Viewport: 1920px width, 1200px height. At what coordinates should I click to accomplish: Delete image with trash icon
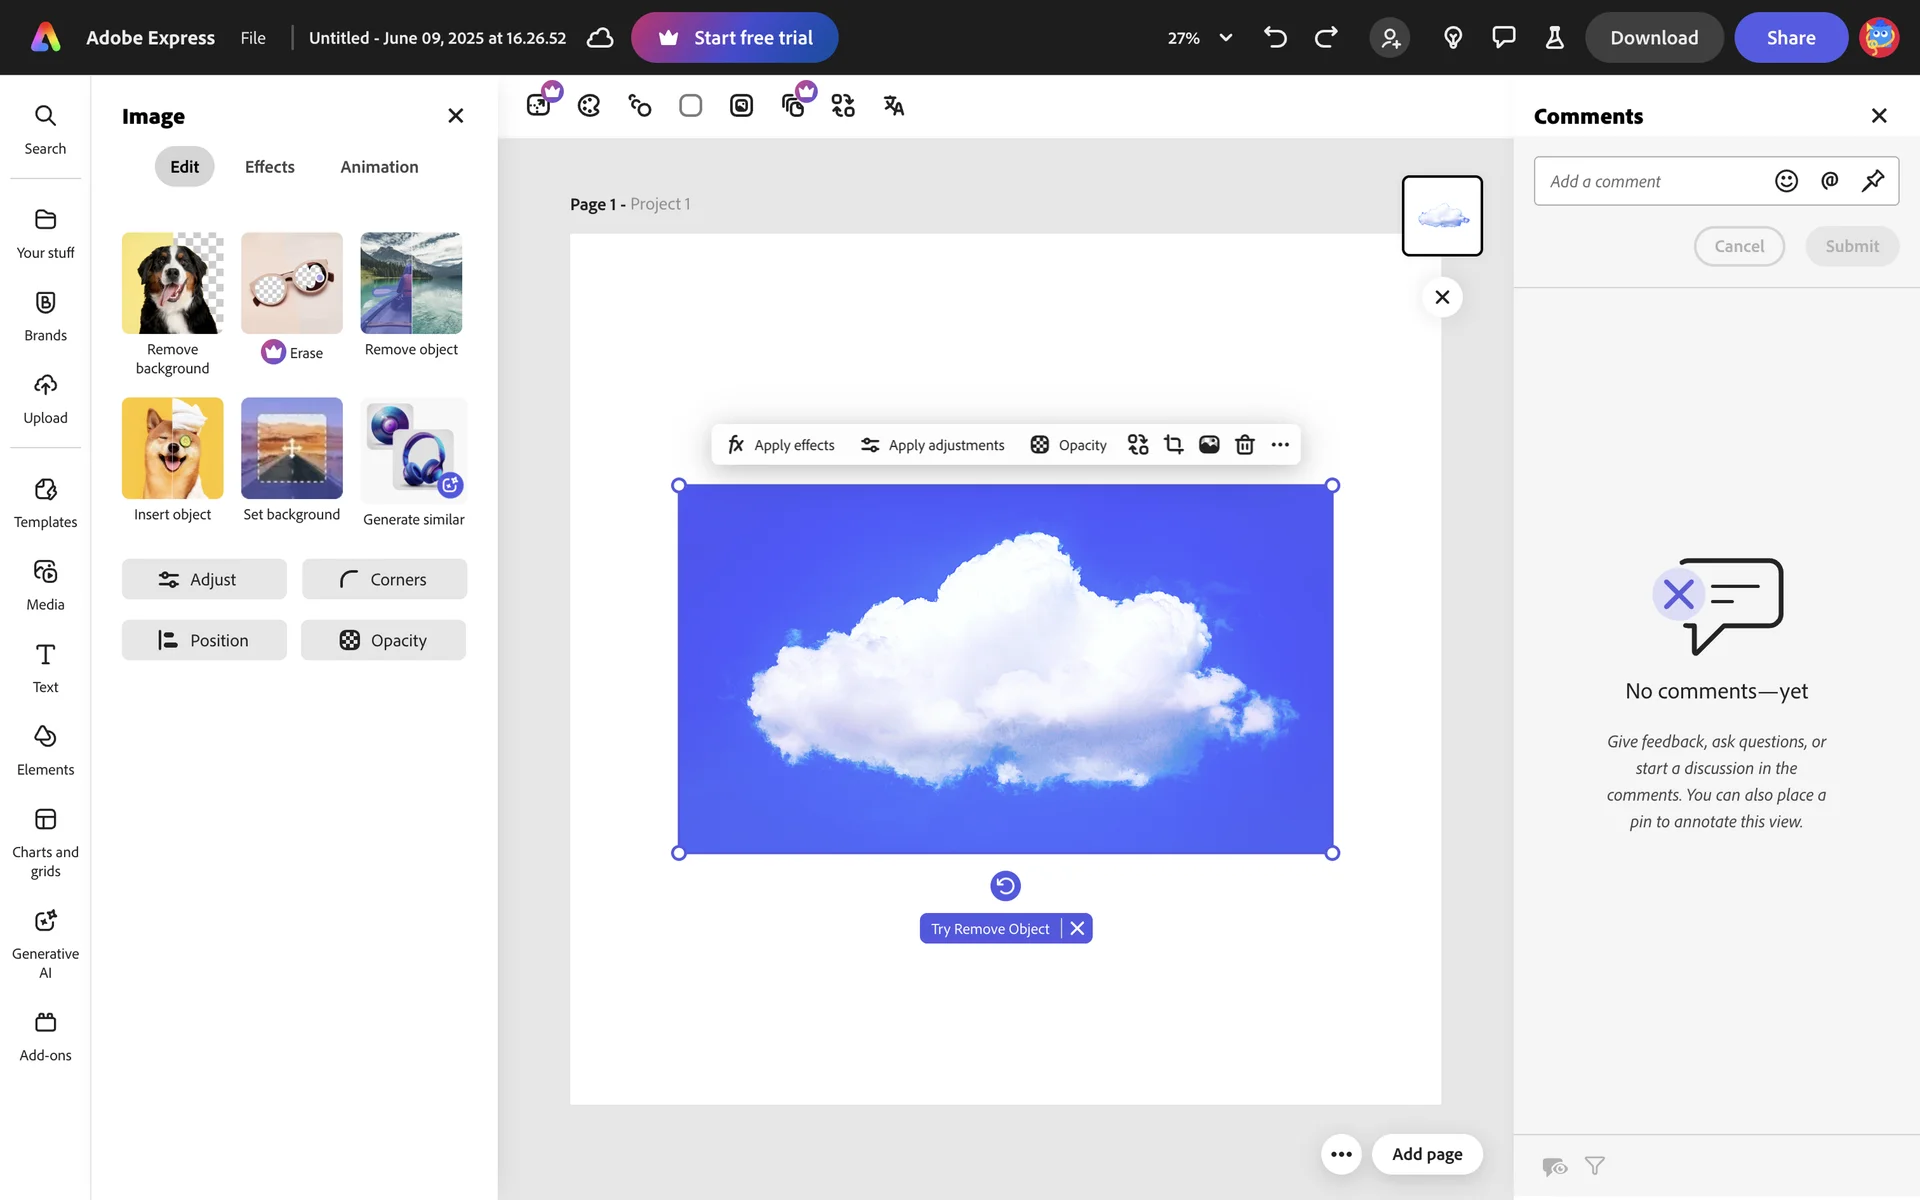coord(1244,445)
